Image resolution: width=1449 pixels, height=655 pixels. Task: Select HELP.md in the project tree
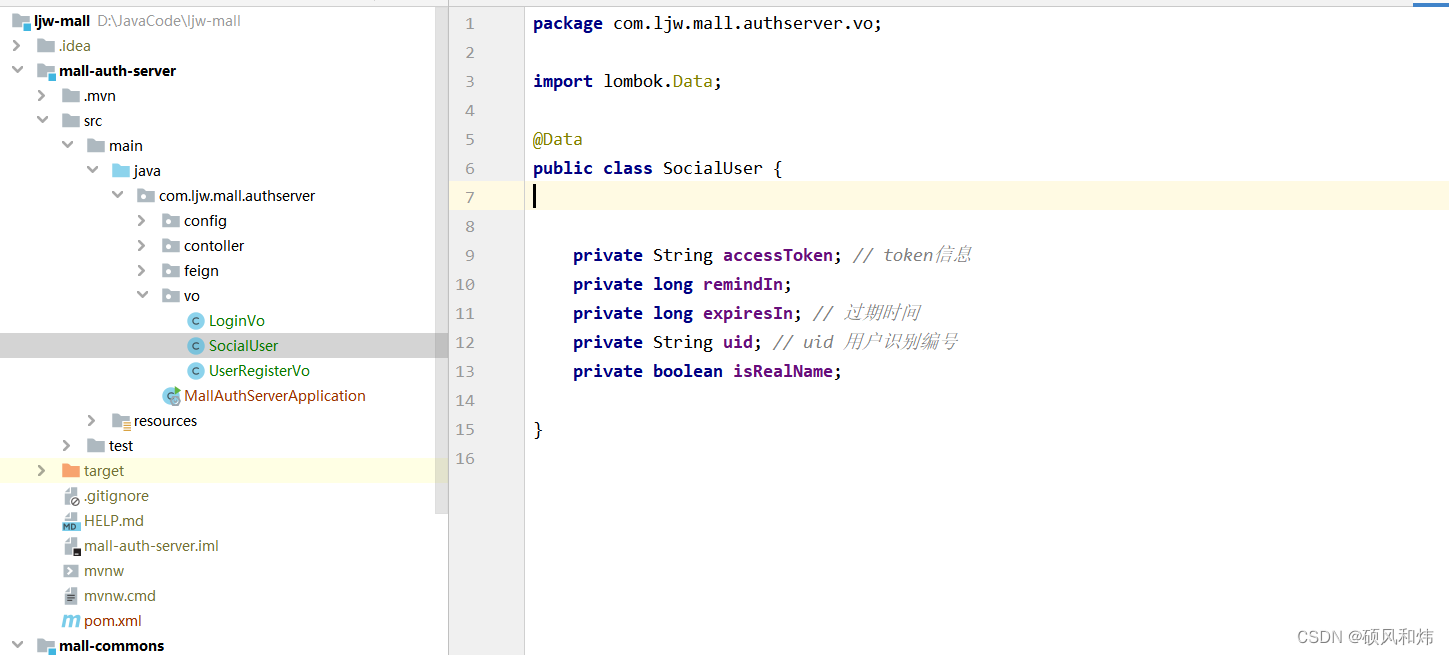click(x=114, y=520)
